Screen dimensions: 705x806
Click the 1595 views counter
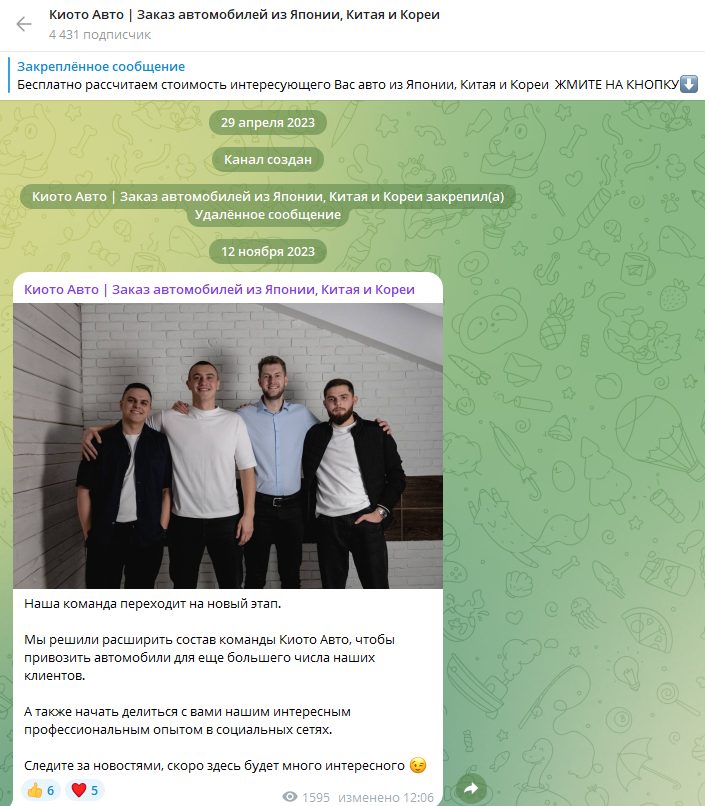tap(316, 797)
